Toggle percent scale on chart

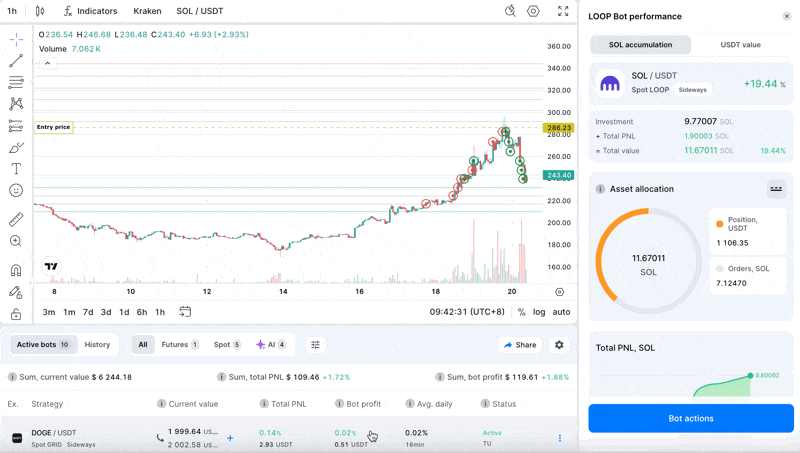[521, 312]
